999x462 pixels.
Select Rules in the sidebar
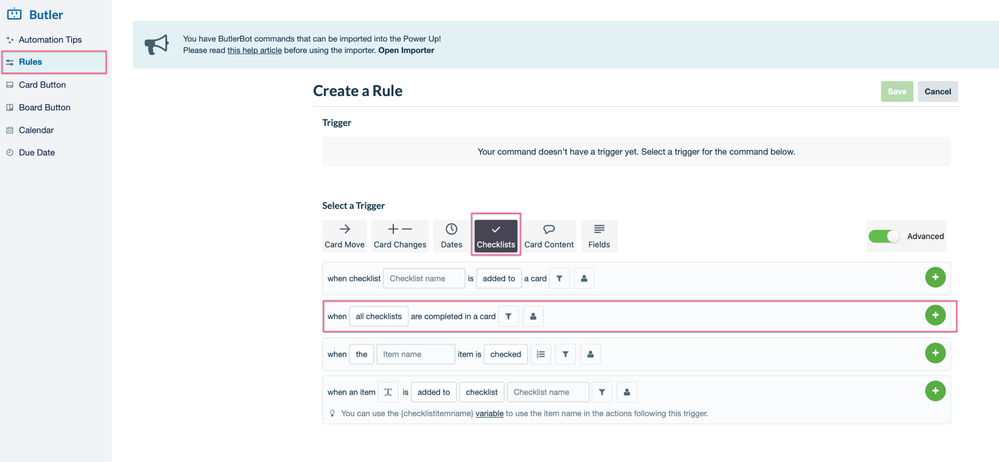click(x=54, y=62)
